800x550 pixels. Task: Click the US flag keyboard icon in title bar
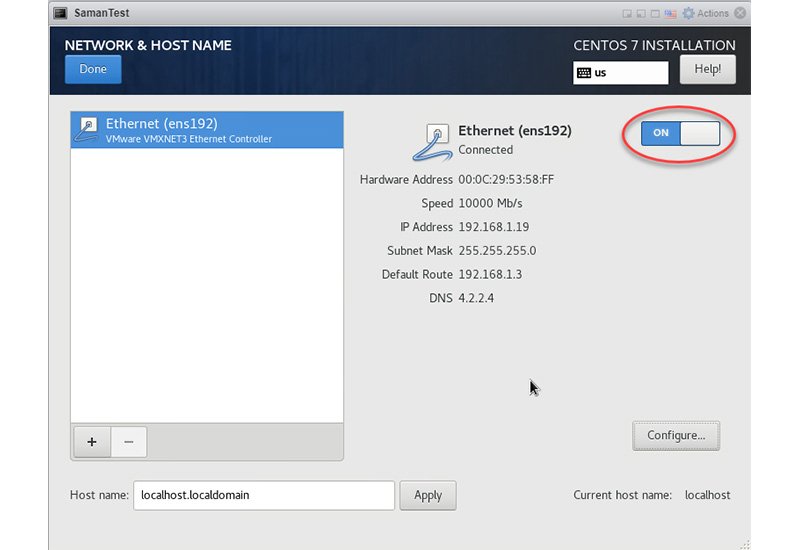[671, 13]
